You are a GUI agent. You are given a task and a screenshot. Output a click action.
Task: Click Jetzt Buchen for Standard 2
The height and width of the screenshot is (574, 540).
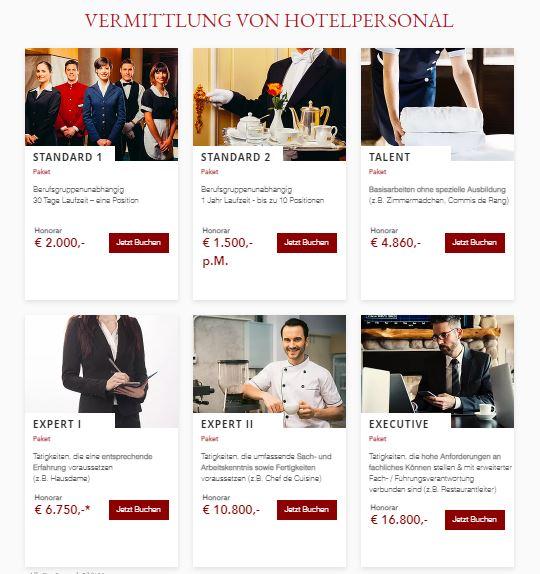click(307, 243)
